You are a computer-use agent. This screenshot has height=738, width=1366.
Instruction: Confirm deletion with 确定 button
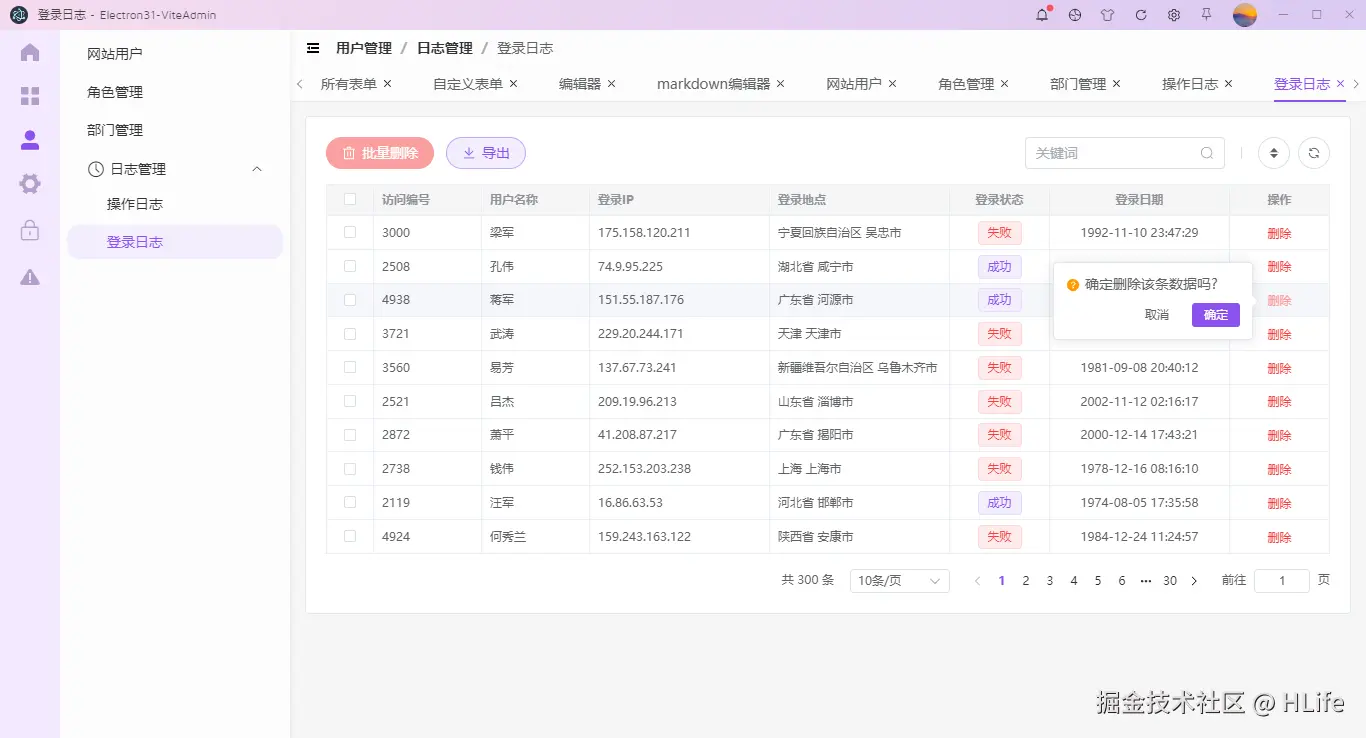1216,314
